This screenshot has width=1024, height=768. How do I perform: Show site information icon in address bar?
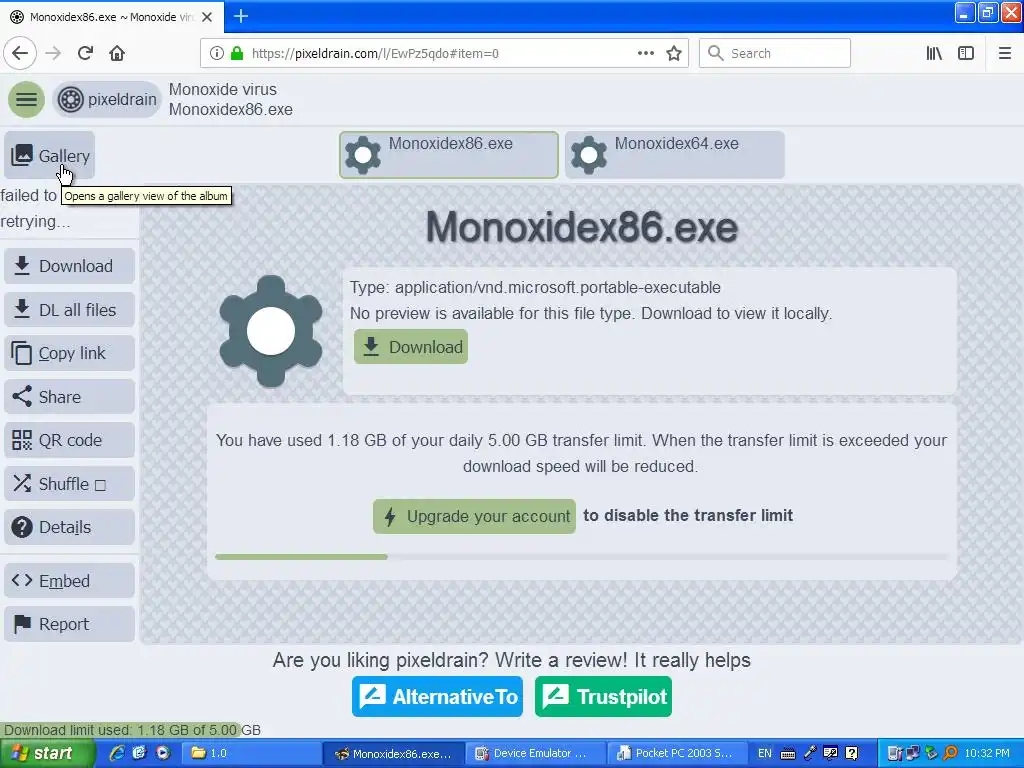[x=217, y=53]
